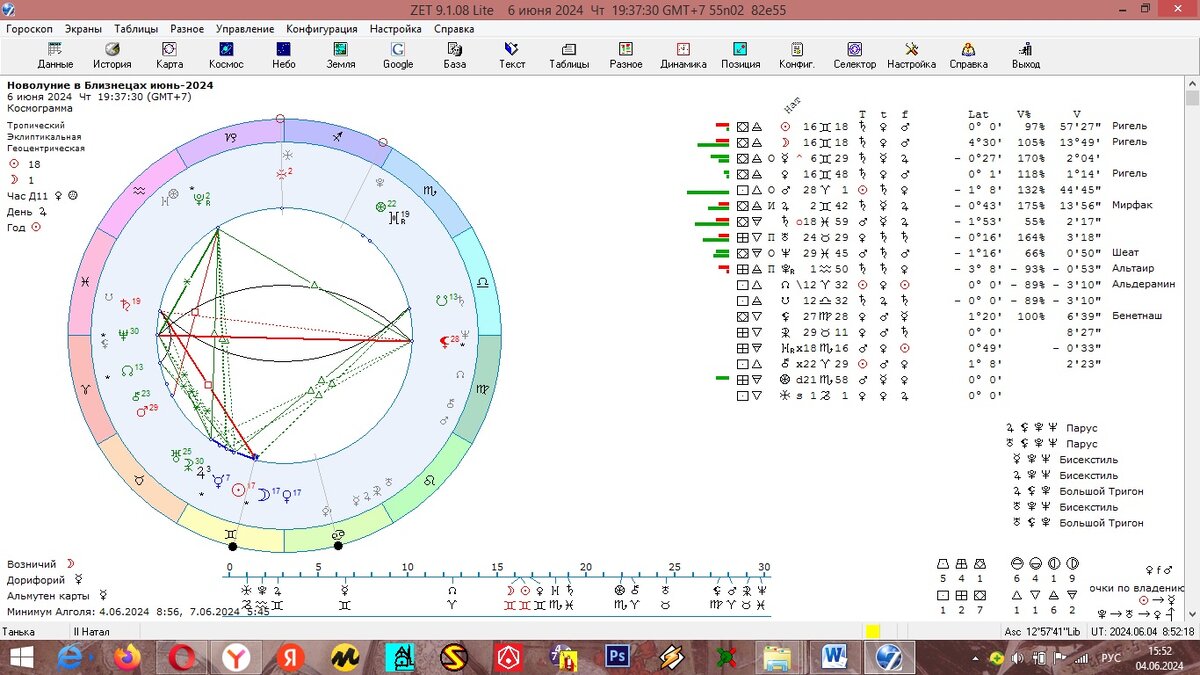Launch Opera browser from the taskbar
The width and height of the screenshot is (1200, 675).
tap(181, 658)
